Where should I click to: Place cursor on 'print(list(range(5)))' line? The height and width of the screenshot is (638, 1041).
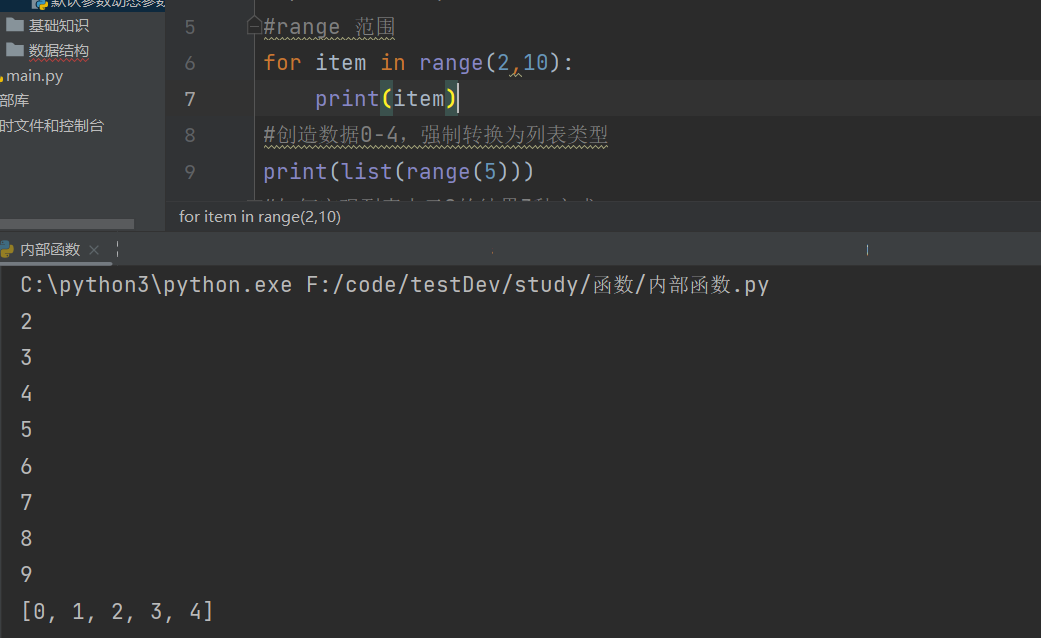click(x=398, y=172)
